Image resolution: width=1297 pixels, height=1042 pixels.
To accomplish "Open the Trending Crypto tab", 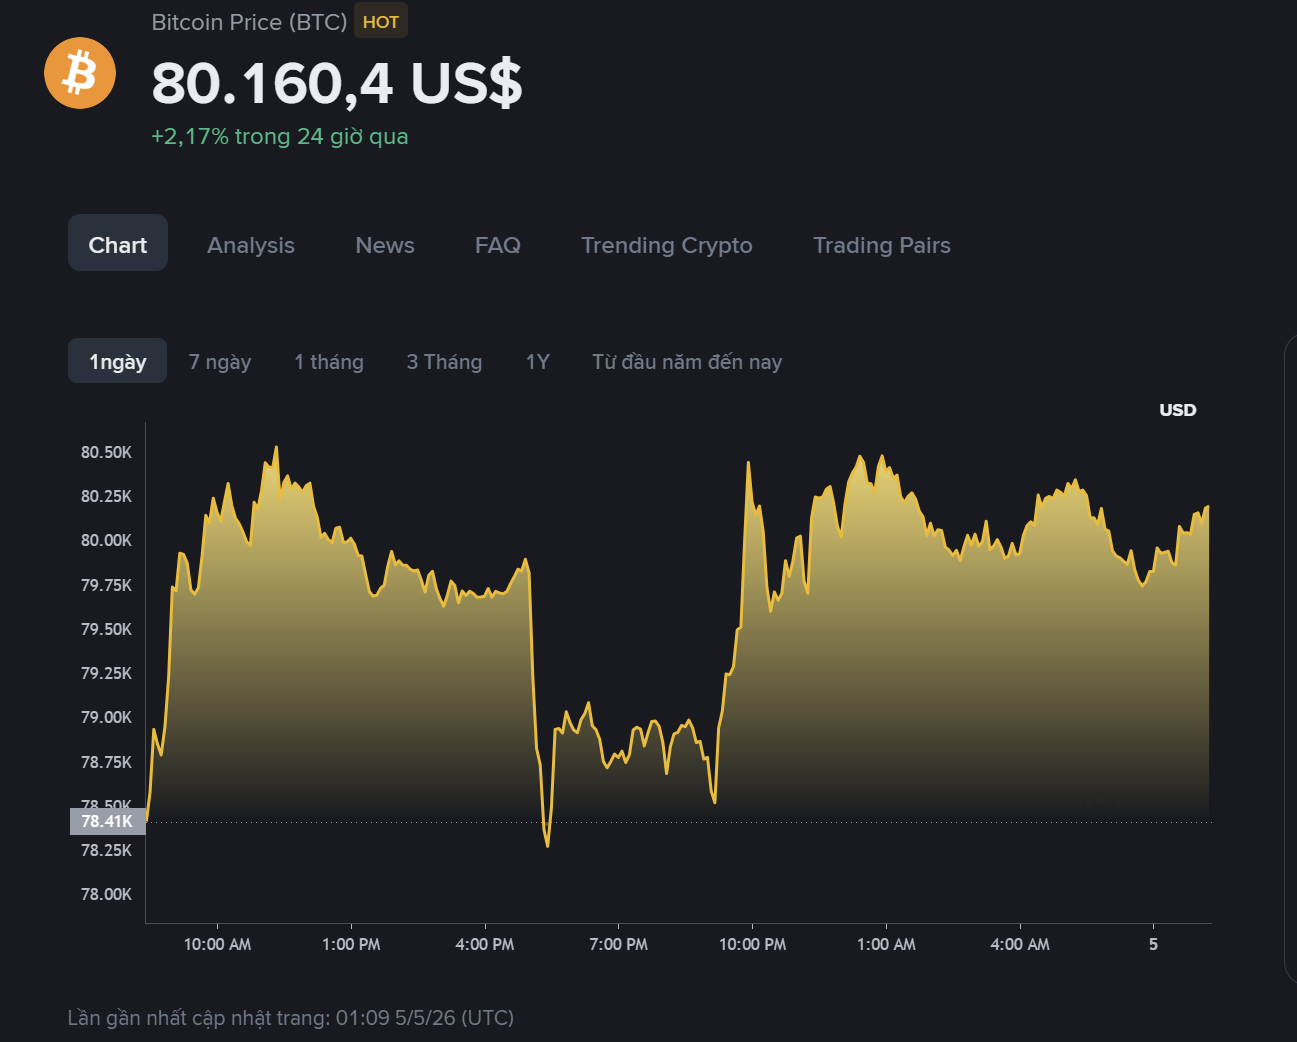I will click(667, 245).
